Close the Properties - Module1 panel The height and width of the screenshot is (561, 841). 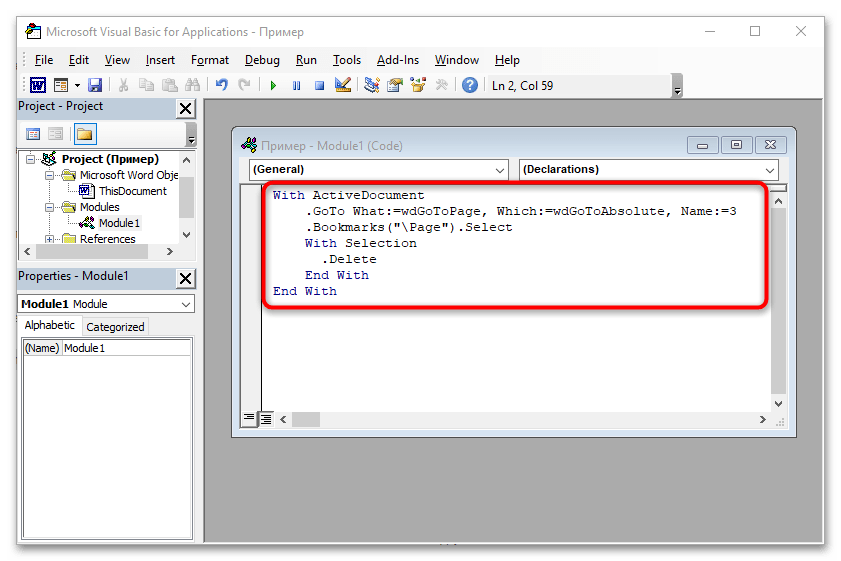pyautogui.click(x=186, y=277)
